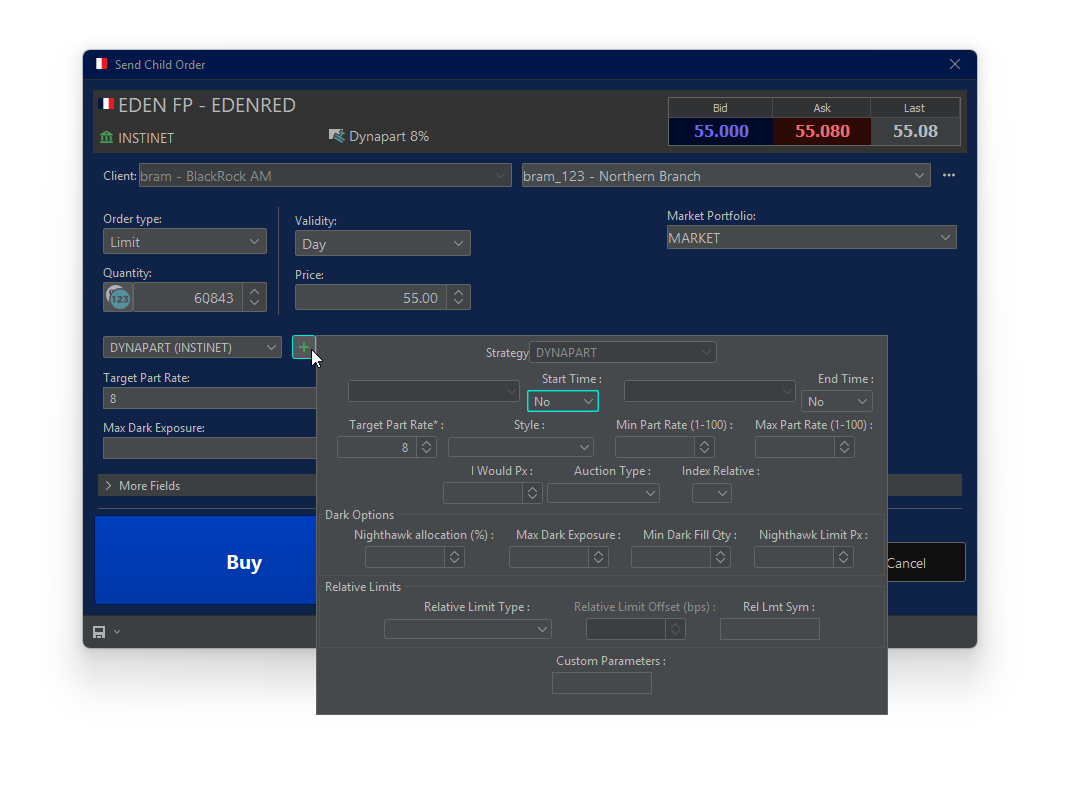This screenshot has width=1070, height=795.
Task: Click the Min Part Rate stepper arrows
Action: [x=704, y=447]
